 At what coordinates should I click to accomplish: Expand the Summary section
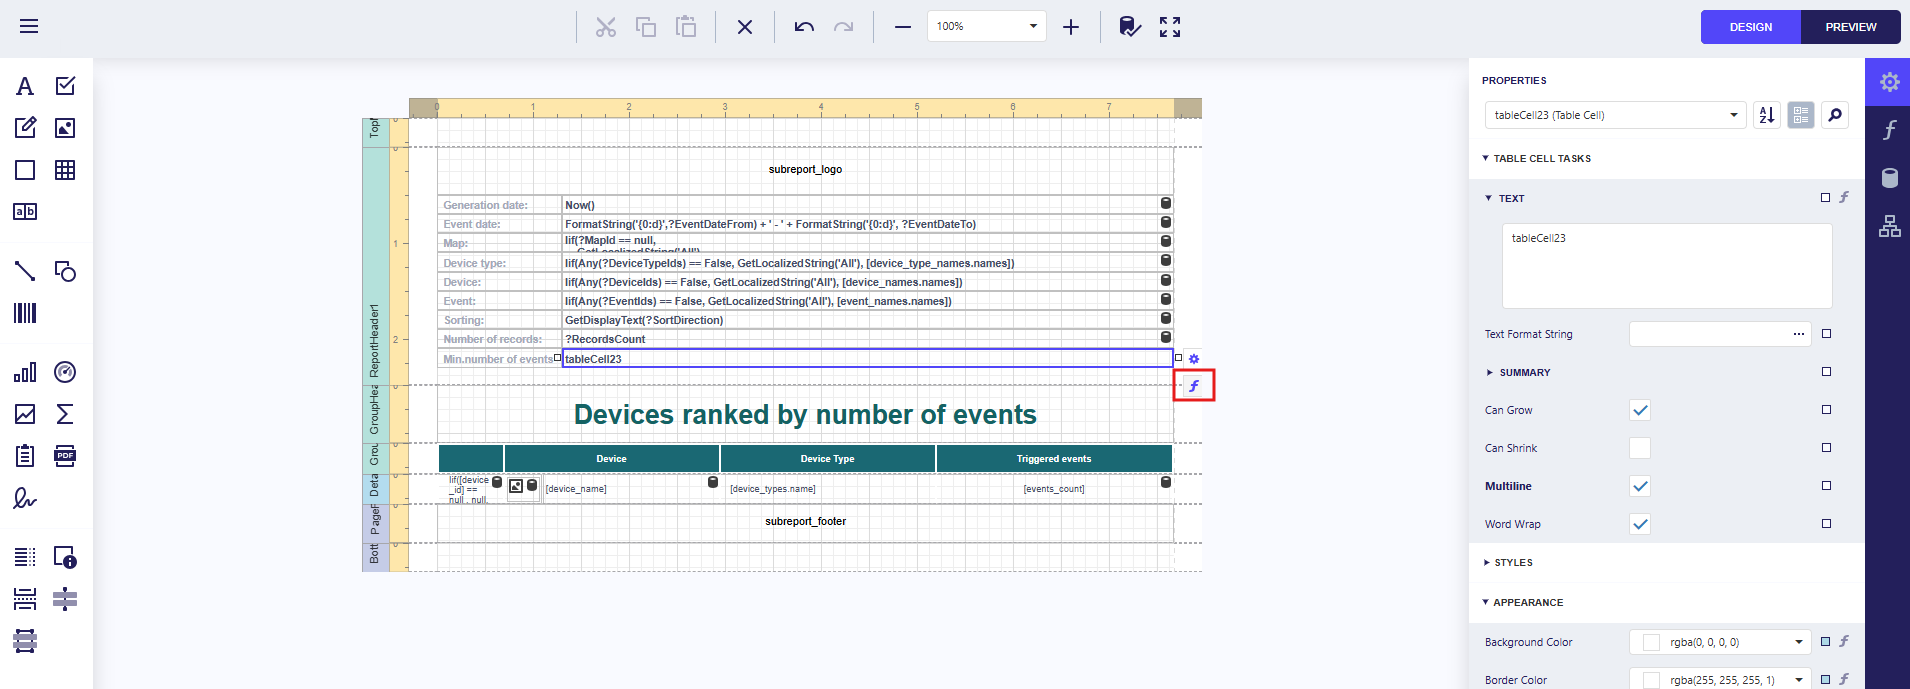pyautogui.click(x=1524, y=372)
